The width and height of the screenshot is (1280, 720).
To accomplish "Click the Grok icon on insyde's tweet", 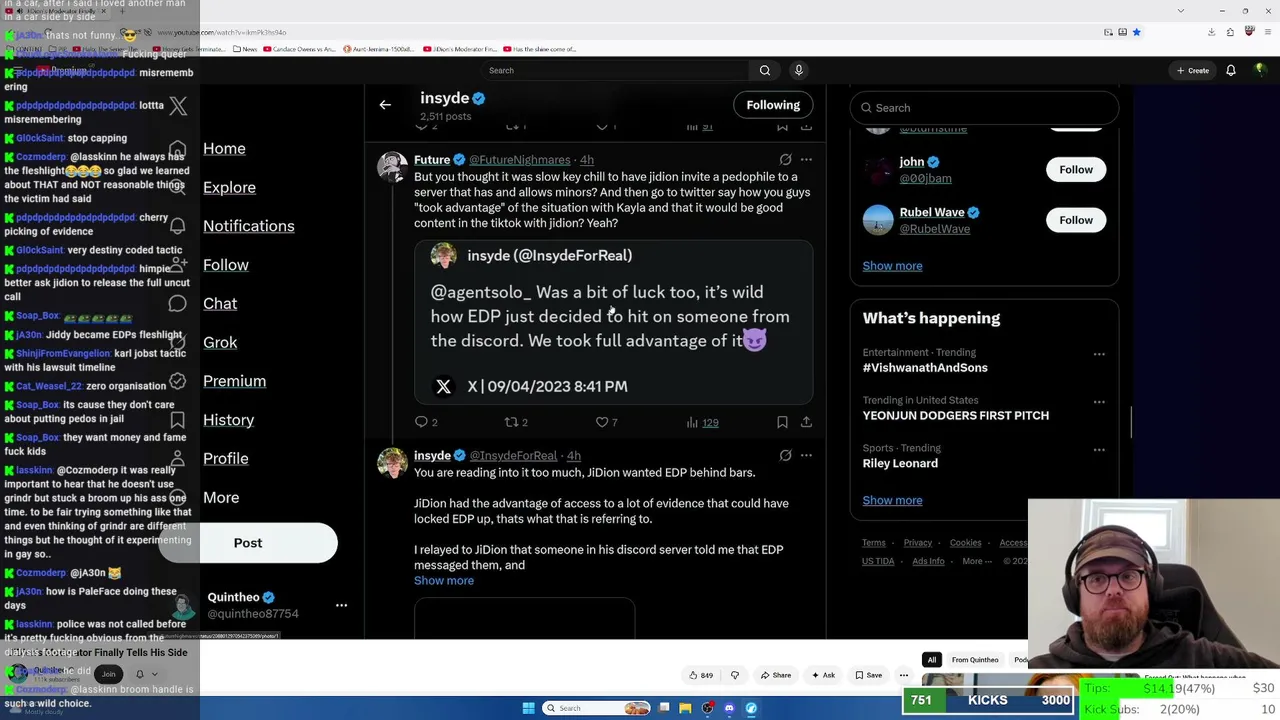I will tap(785, 456).
